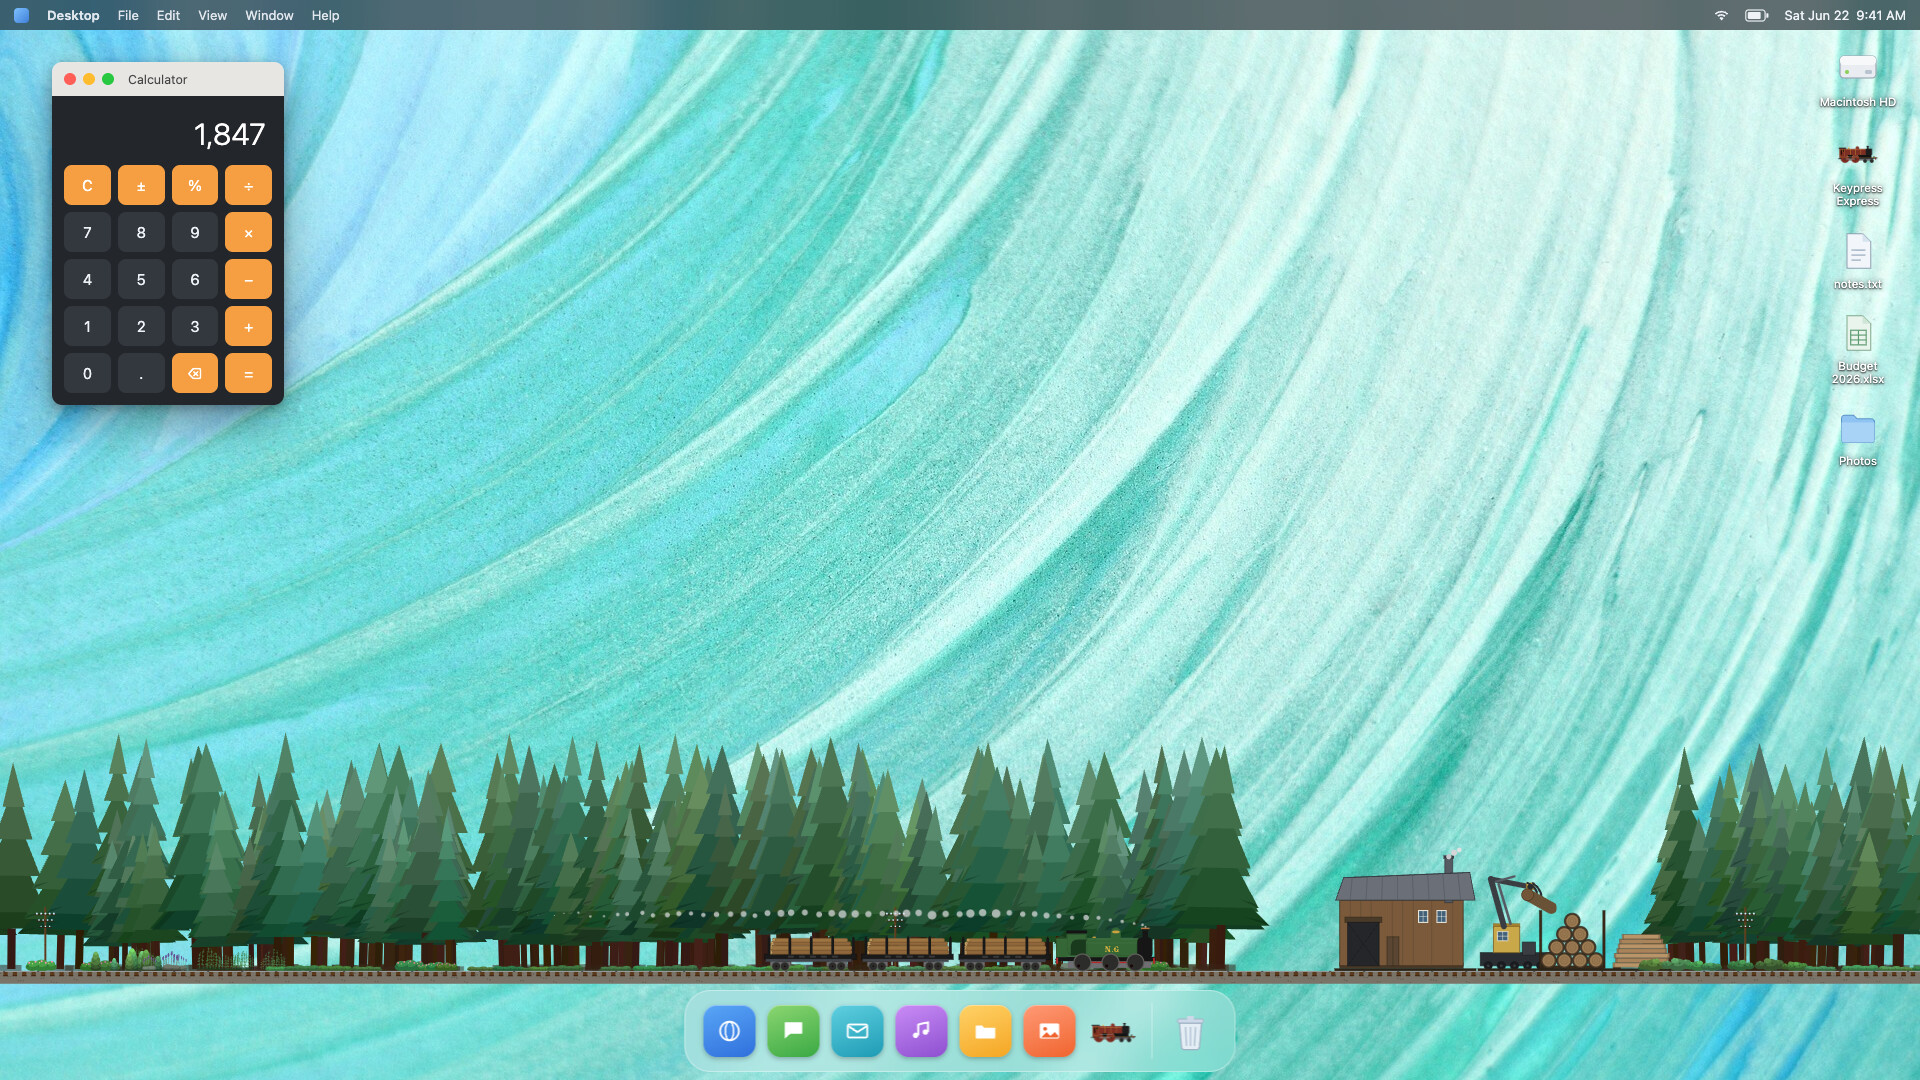Click the battery status icon
Viewport: 1920px width, 1080px height.
[x=1757, y=15]
